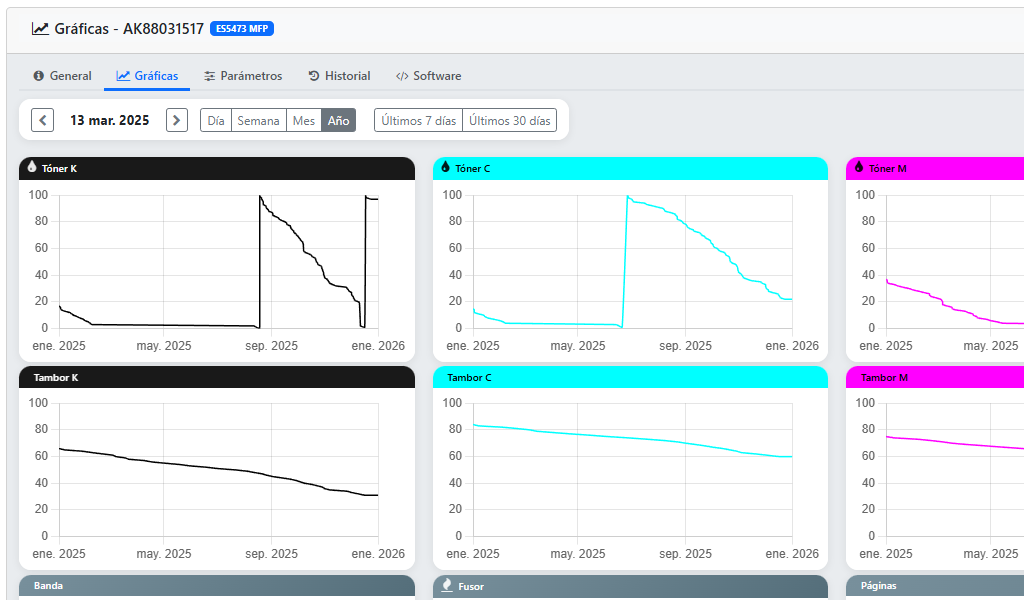1024x600 pixels.
Task: Click the Tóner K droplet icon
Action: tap(31, 167)
